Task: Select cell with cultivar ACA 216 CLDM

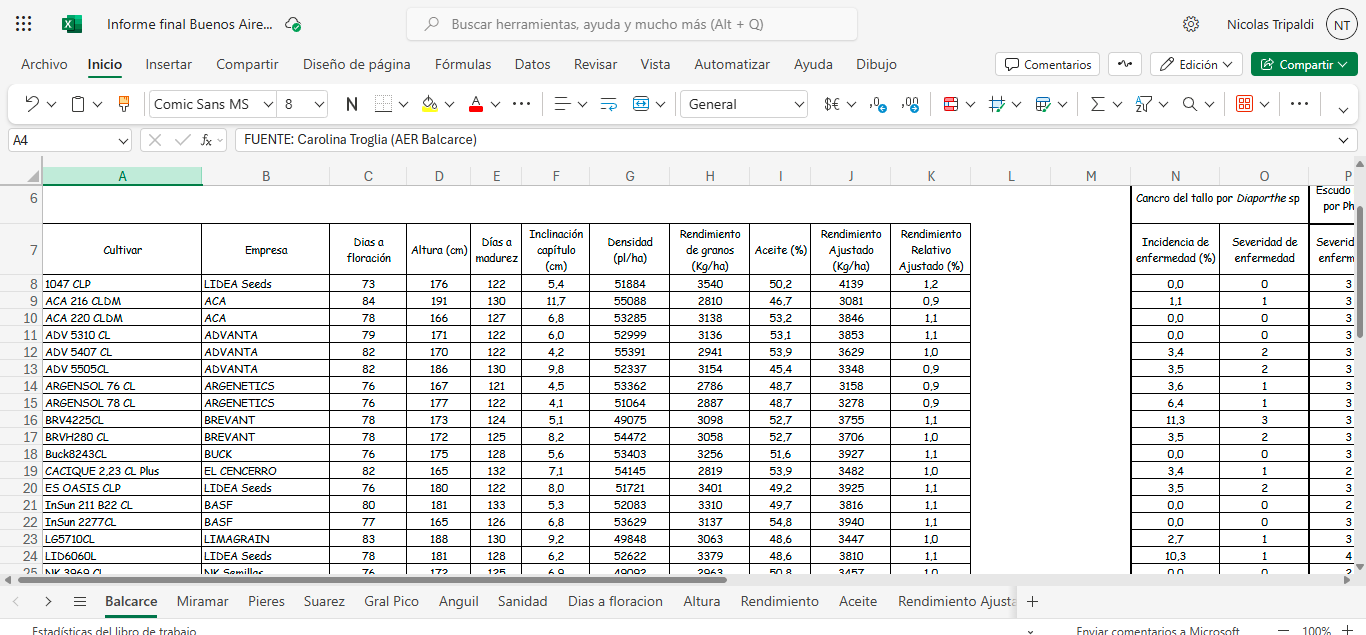Action: [x=122, y=301]
